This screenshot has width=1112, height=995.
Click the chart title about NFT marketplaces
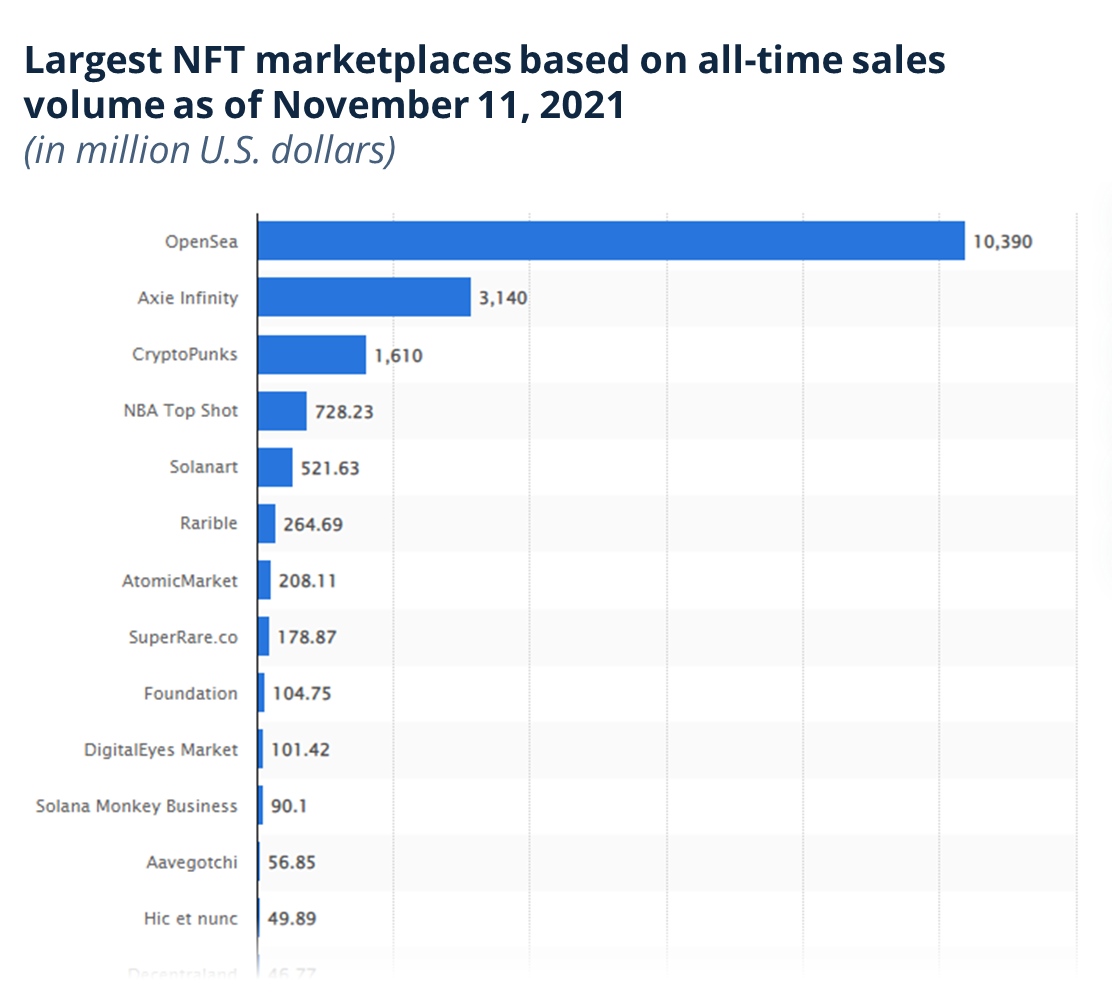(x=484, y=82)
